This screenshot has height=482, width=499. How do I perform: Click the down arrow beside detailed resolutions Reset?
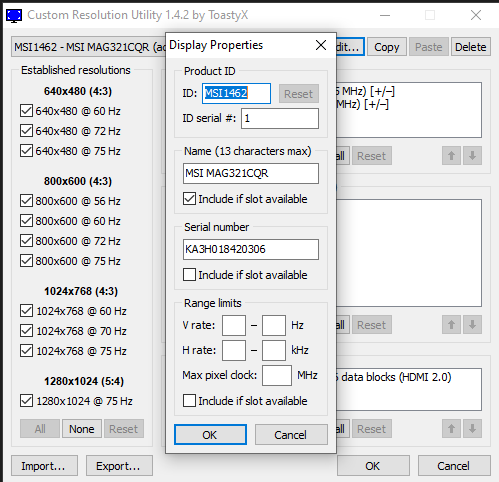(472, 156)
